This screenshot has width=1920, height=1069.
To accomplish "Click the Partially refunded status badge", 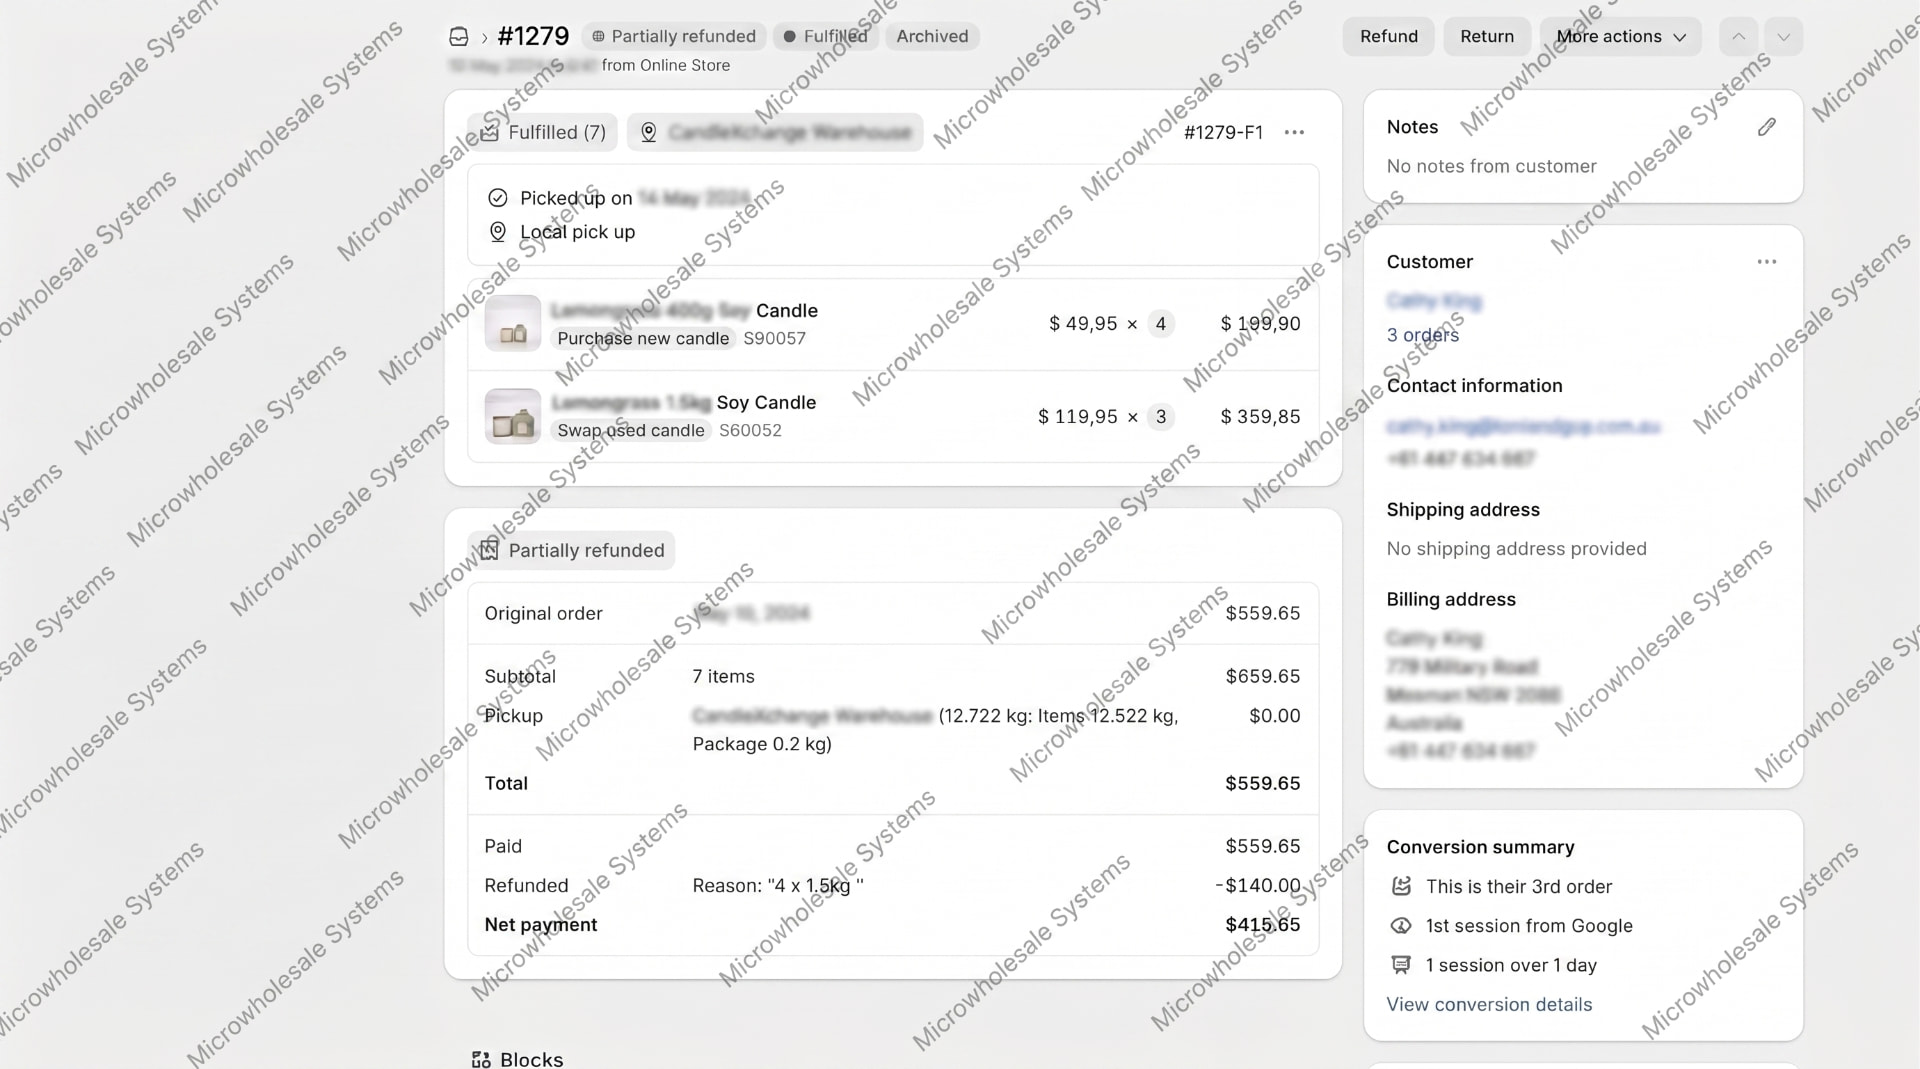I will click(x=674, y=37).
